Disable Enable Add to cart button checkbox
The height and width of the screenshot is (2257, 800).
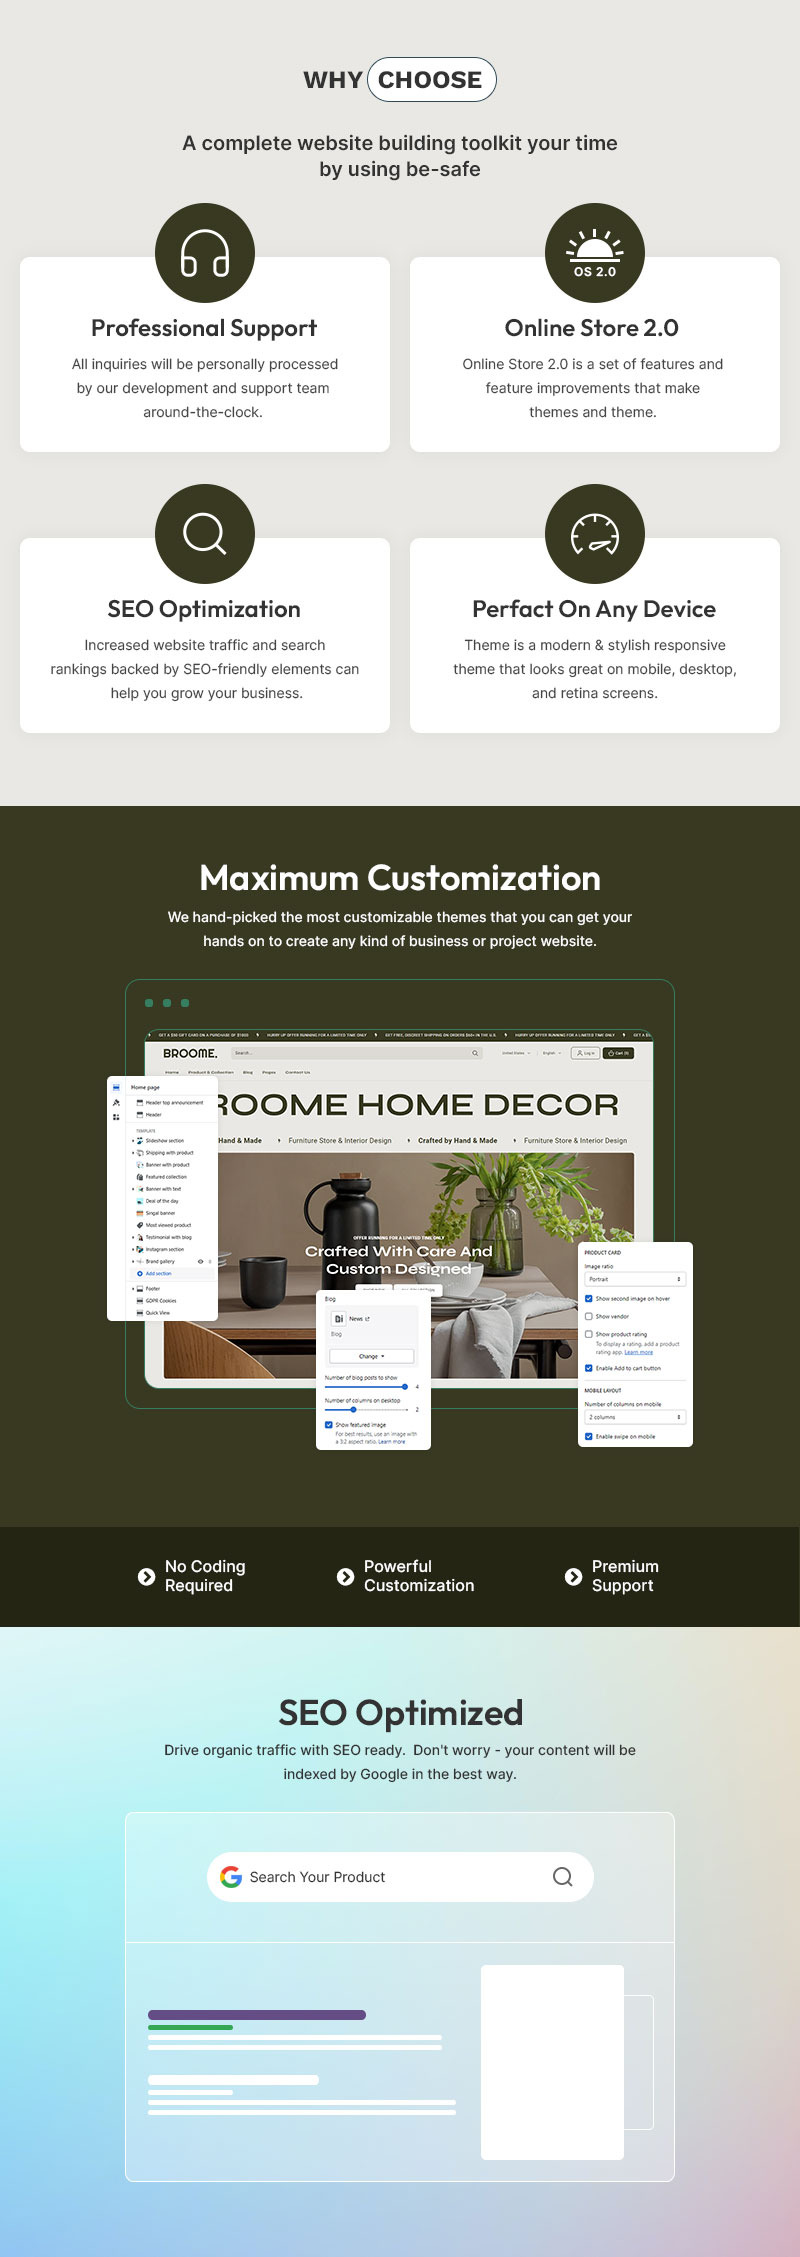[589, 1368]
